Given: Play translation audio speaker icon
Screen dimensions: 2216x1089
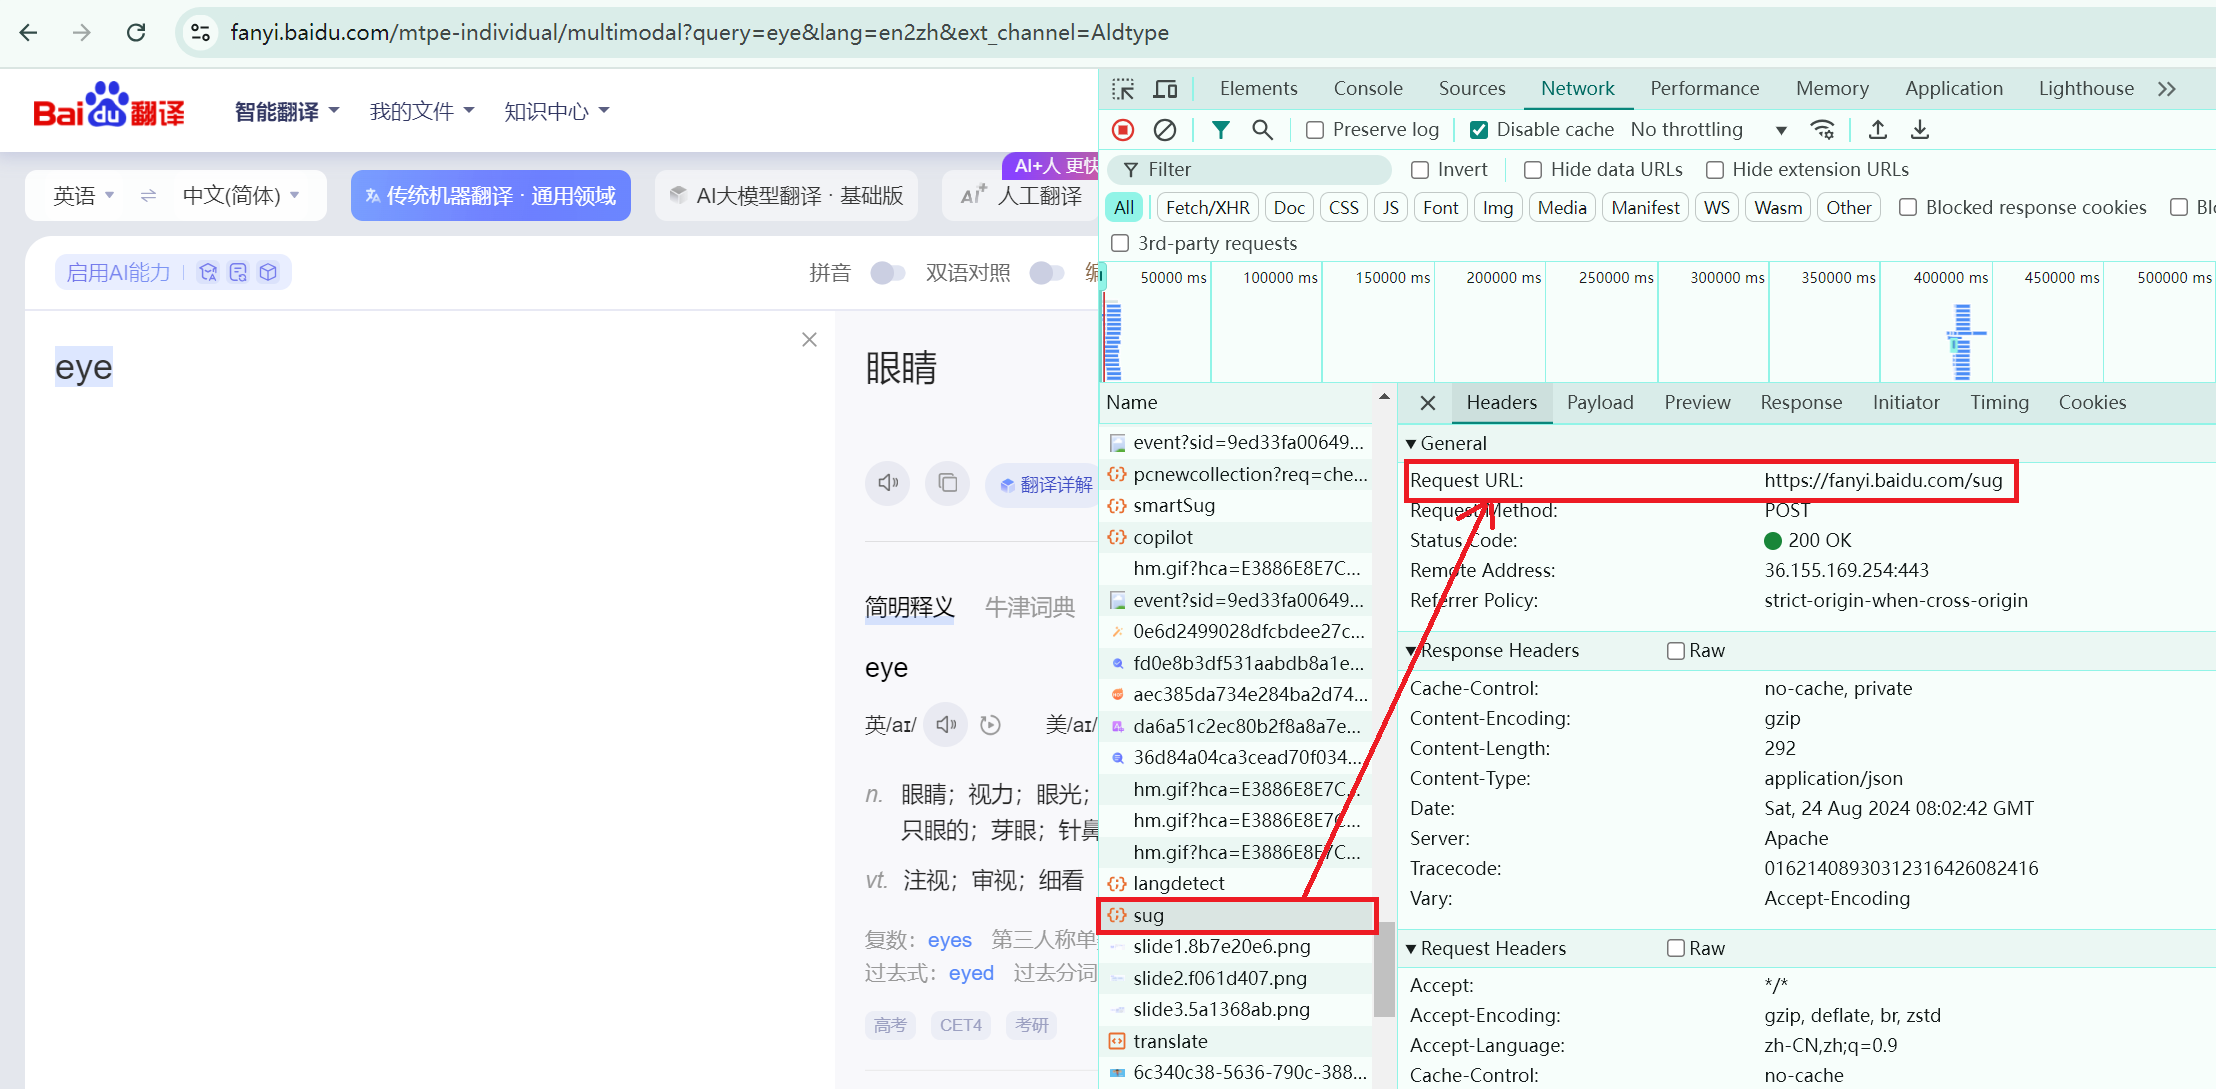Looking at the screenshot, I should tap(888, 484).
